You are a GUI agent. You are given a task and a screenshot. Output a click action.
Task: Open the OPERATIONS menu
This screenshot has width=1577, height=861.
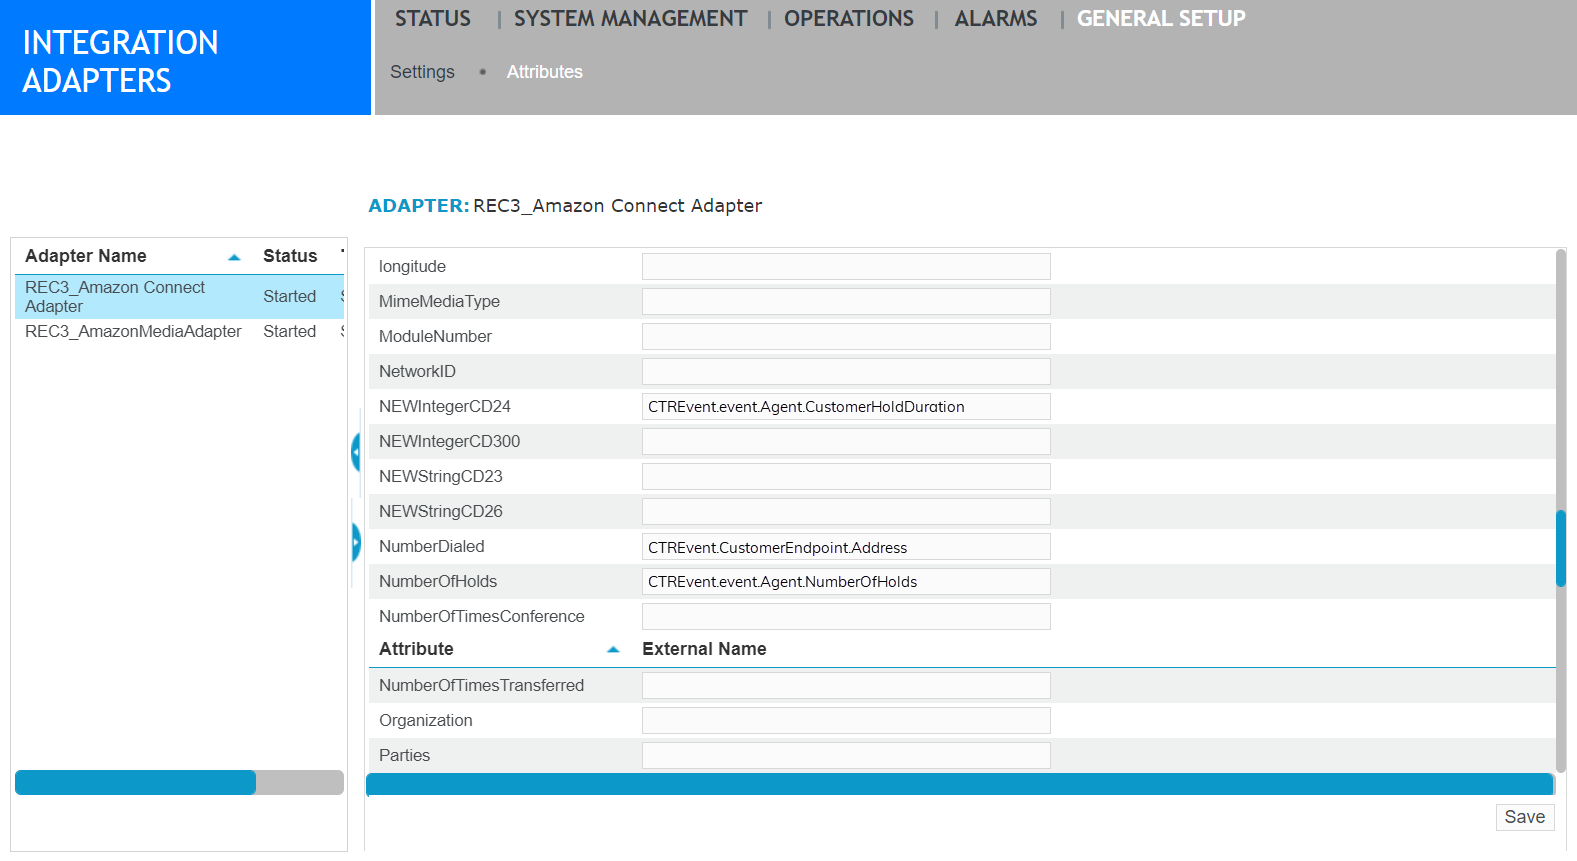pyautogui.click(x=848, y=18)
